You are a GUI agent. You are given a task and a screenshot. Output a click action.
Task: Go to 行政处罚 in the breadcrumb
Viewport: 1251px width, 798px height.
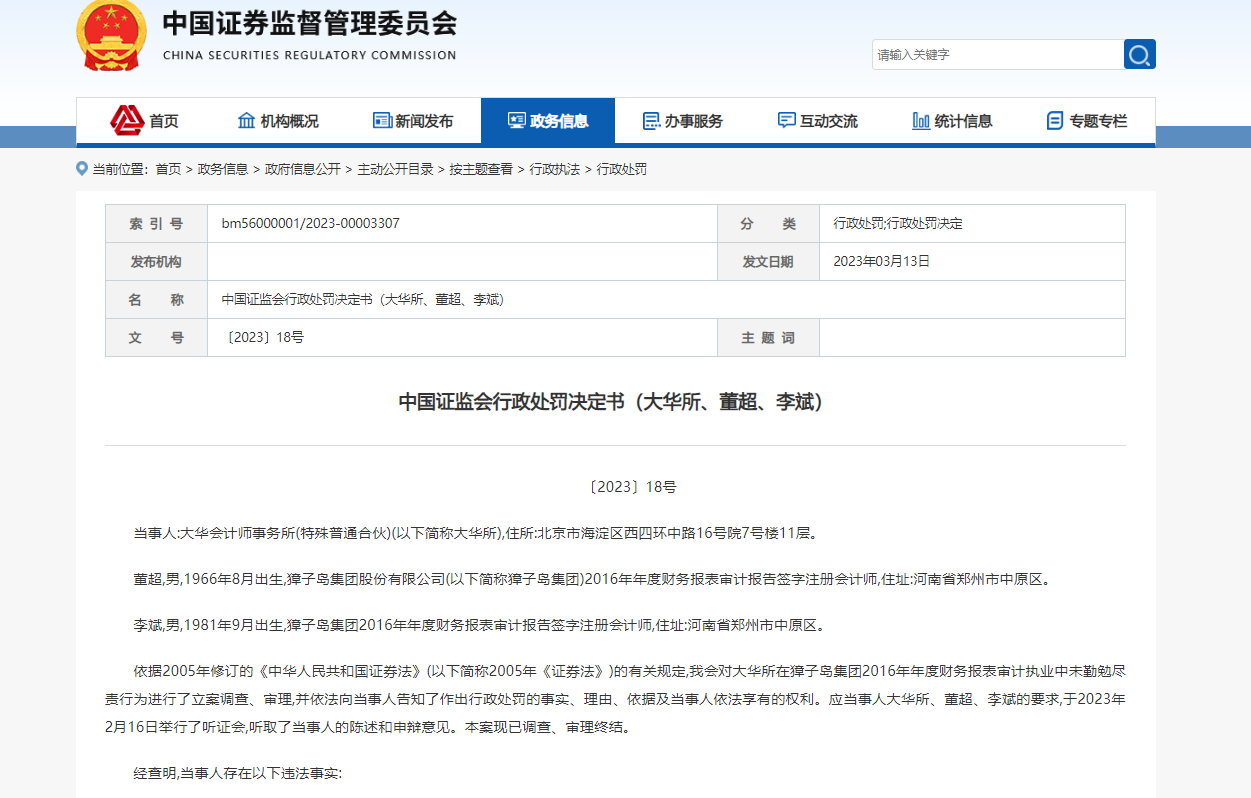pyautogui.click(x=622, y=169)
